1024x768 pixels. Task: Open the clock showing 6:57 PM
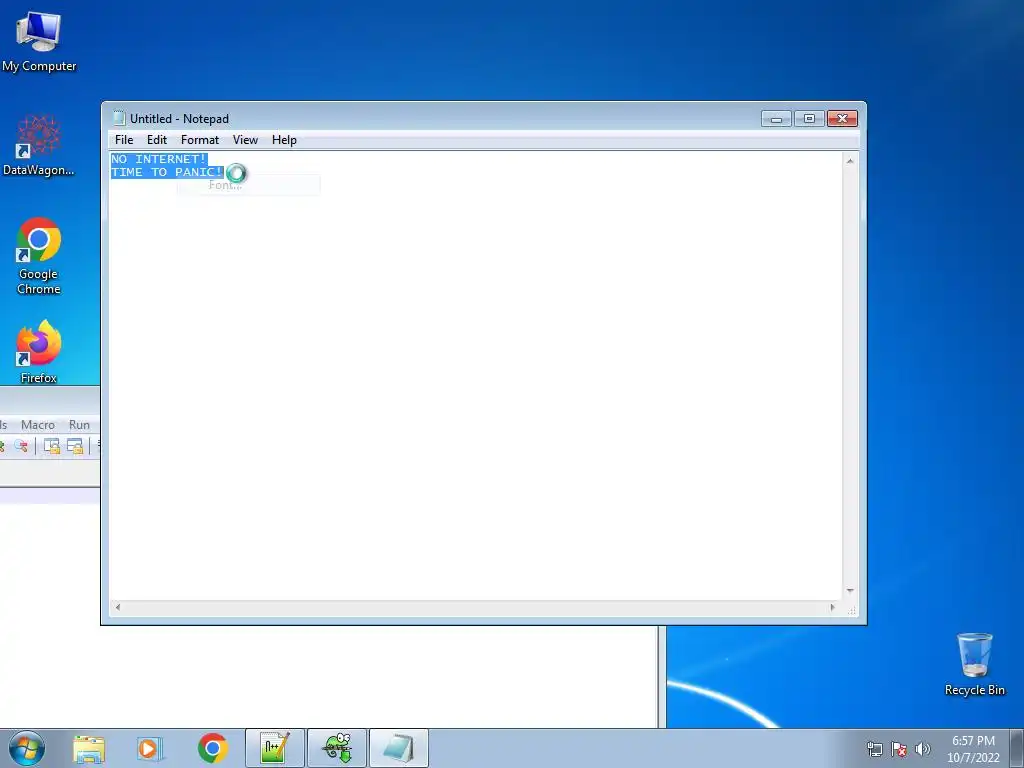[973, 749]
